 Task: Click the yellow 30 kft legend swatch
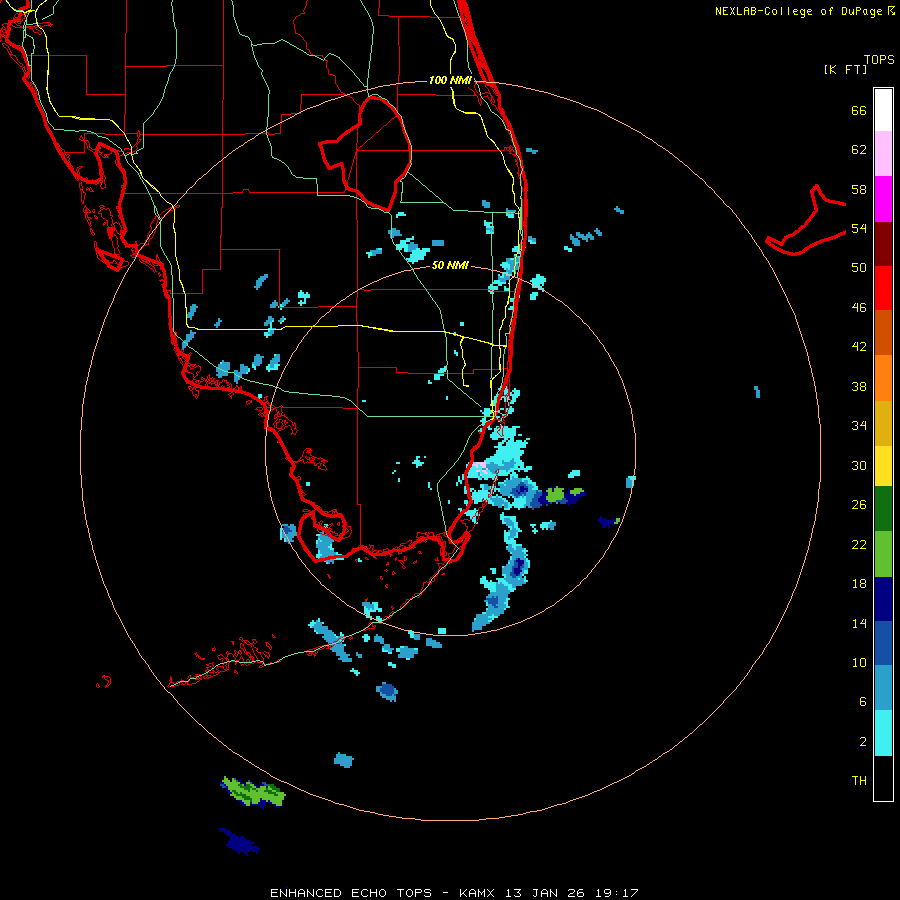[x=883, y=465]
